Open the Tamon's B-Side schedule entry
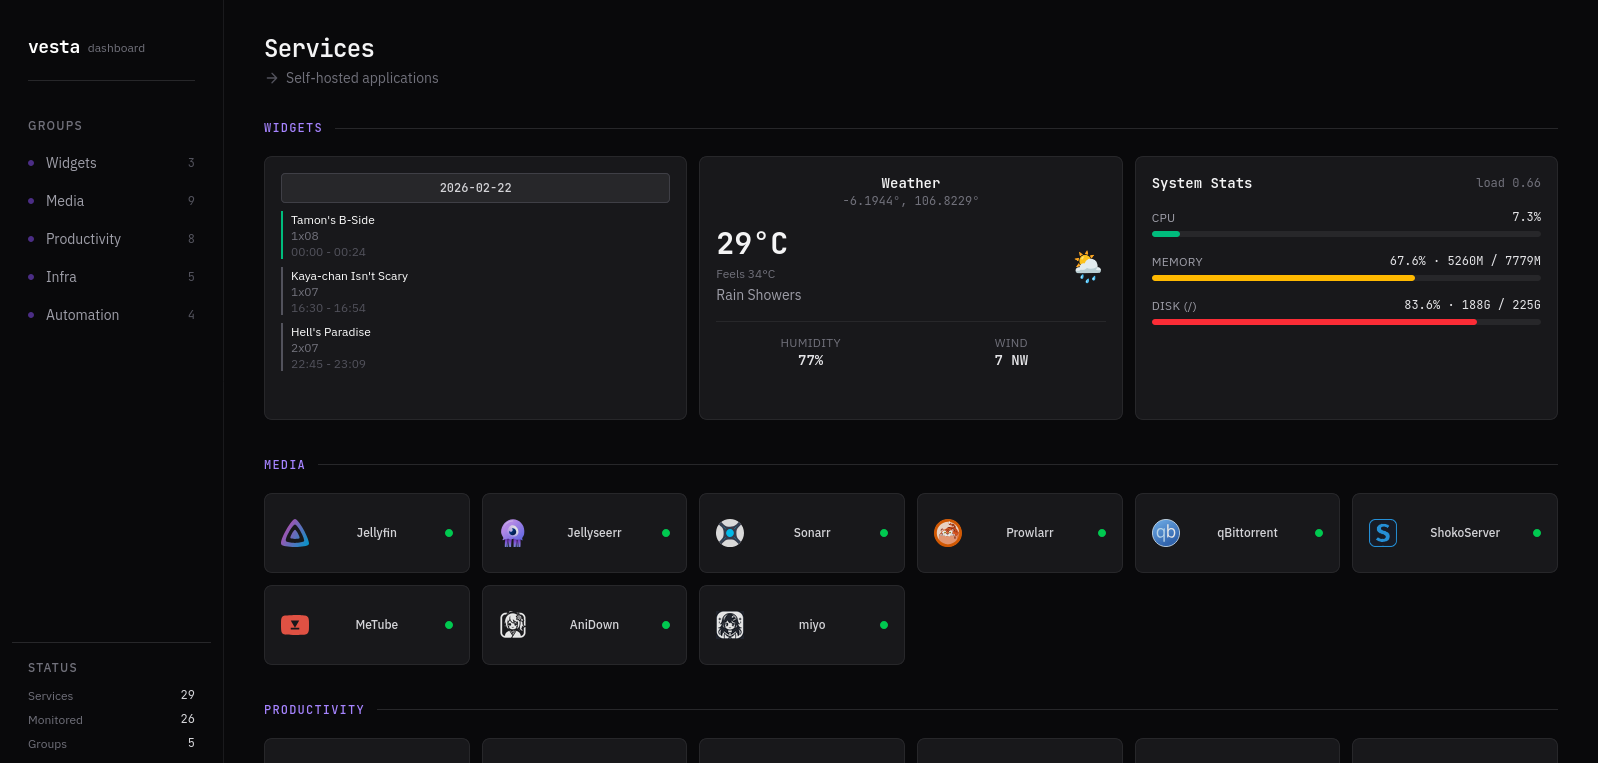 coord(333,235)
